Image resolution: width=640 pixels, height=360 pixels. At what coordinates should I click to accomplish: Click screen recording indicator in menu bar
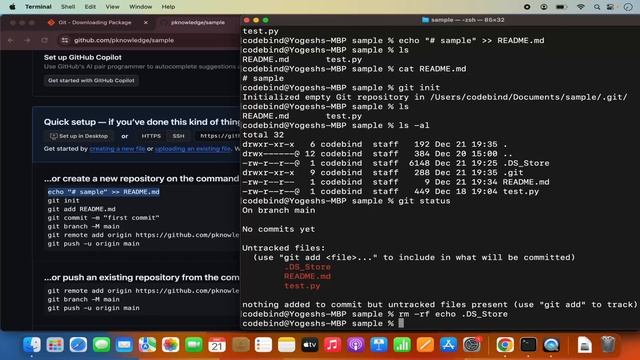[527, 7]
